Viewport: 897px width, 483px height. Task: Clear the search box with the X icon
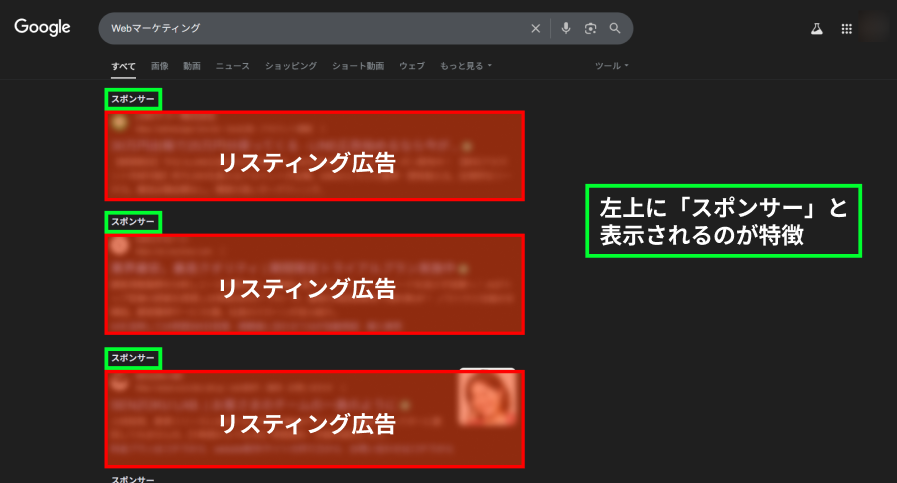tap(535, 29)
